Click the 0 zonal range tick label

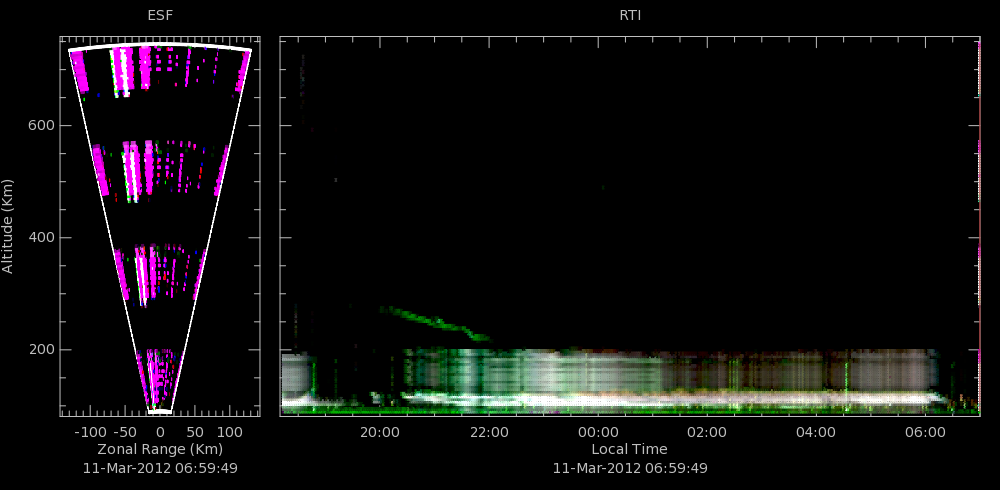click(161, 432)
